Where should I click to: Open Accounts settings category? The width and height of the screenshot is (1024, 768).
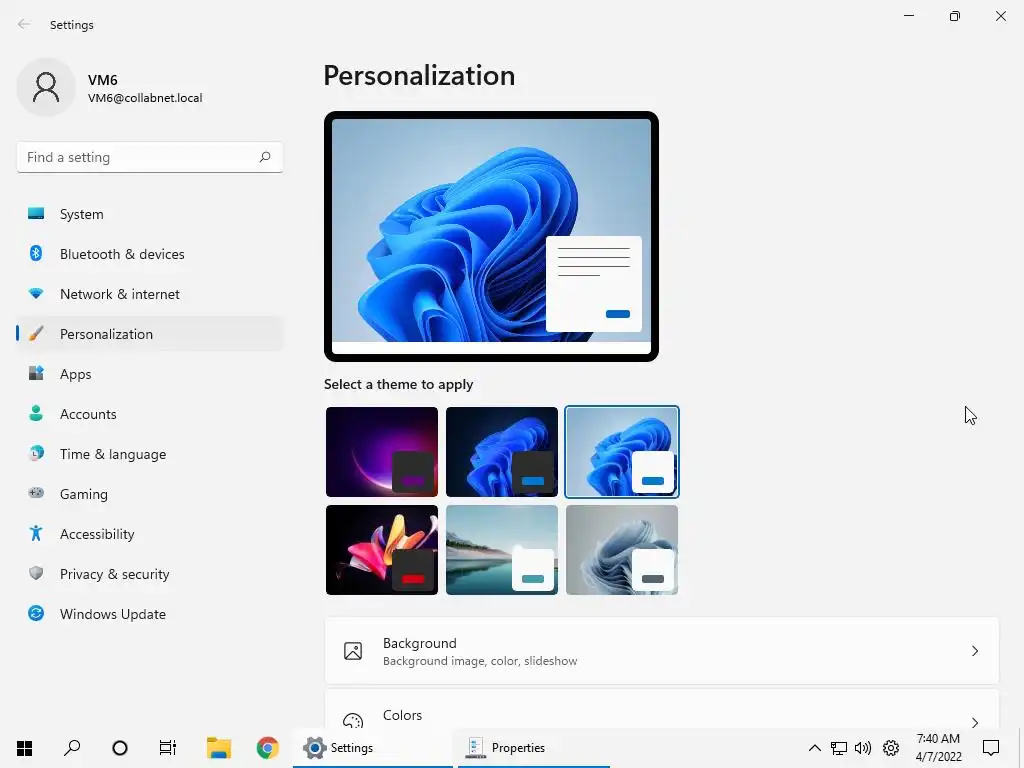tap(150, 414)
